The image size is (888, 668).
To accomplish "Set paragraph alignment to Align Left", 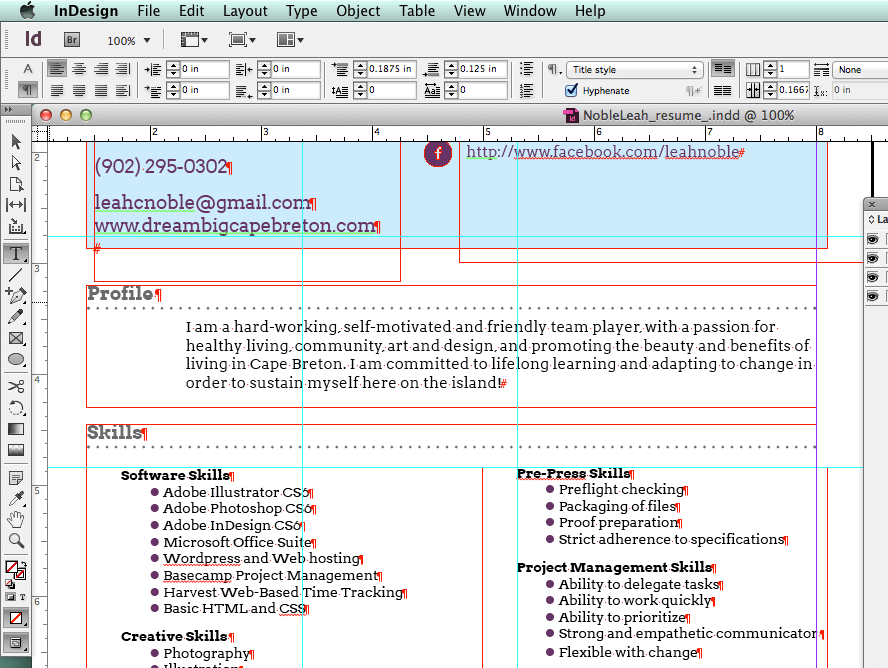I will point(56,68).
